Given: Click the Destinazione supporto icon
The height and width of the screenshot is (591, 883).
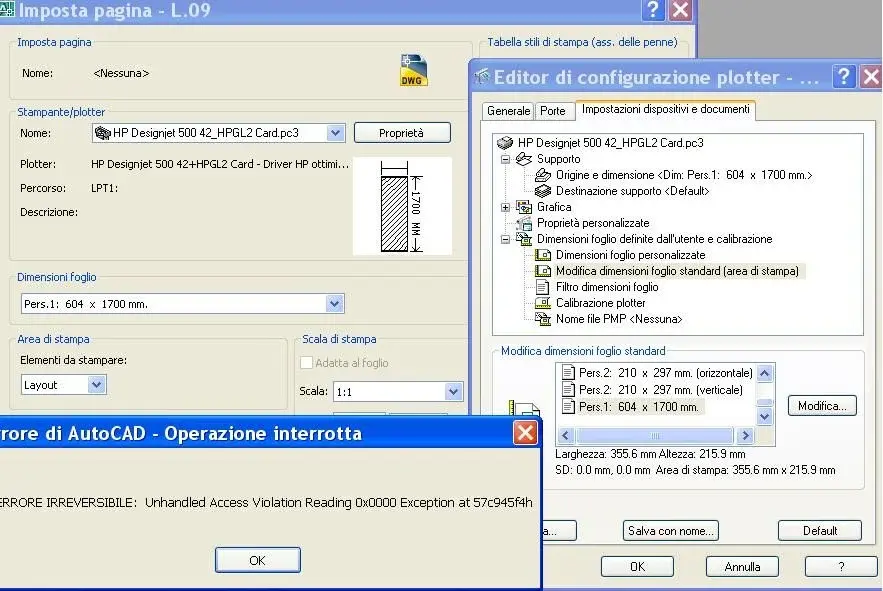Looking at the screenshot, I should click(543, 191).
